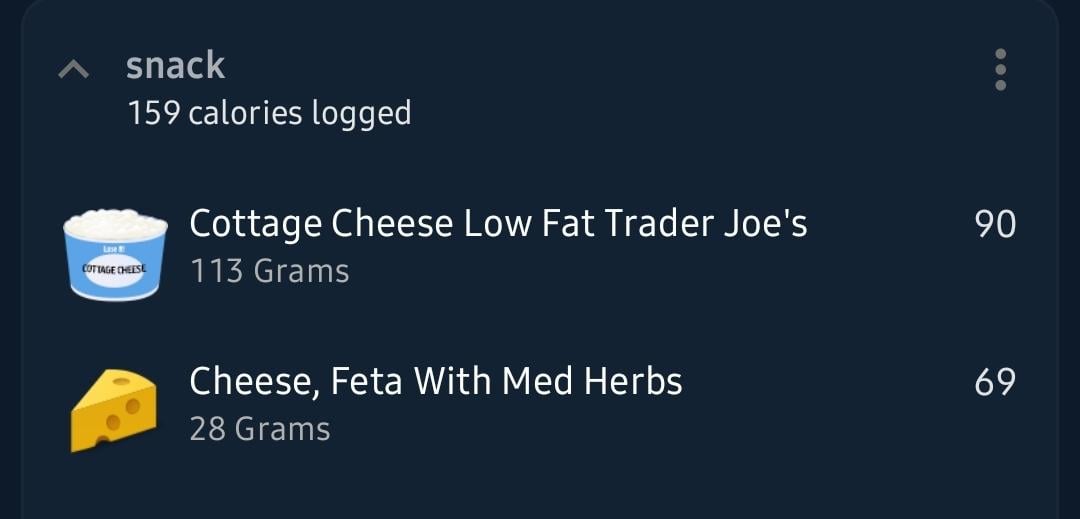Tap the white curds atop the cottage cheese icon
The image size is (1080, 519).
[x=116, y=222]
